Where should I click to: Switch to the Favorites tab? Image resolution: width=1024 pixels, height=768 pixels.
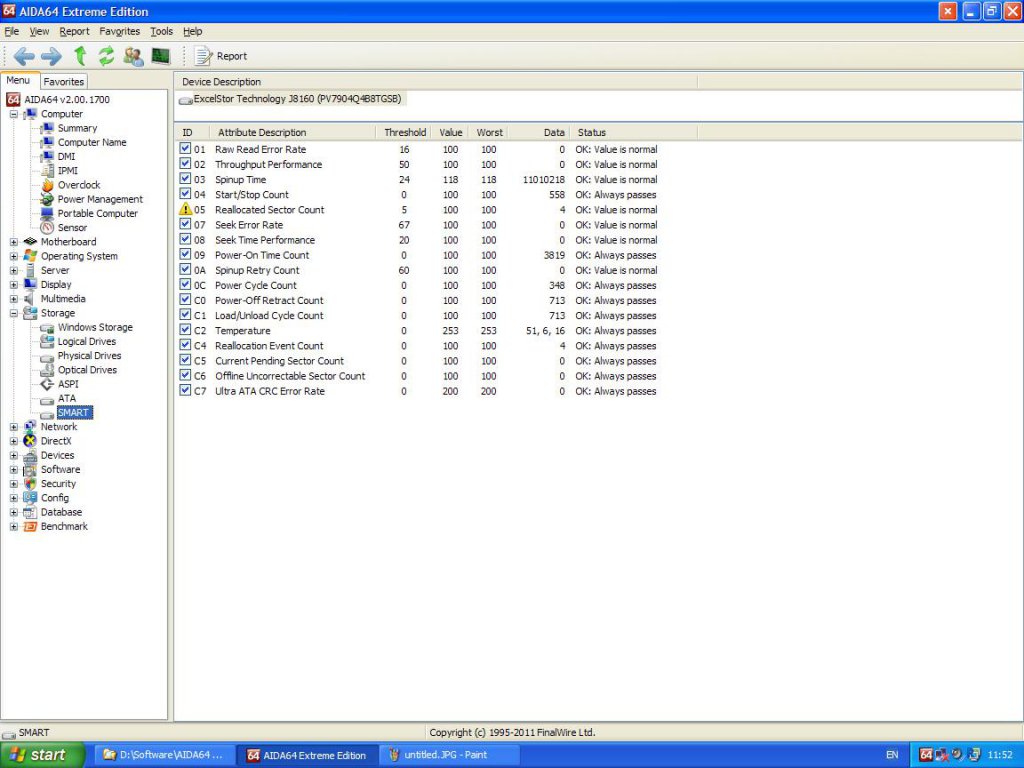tap(63, 82)
